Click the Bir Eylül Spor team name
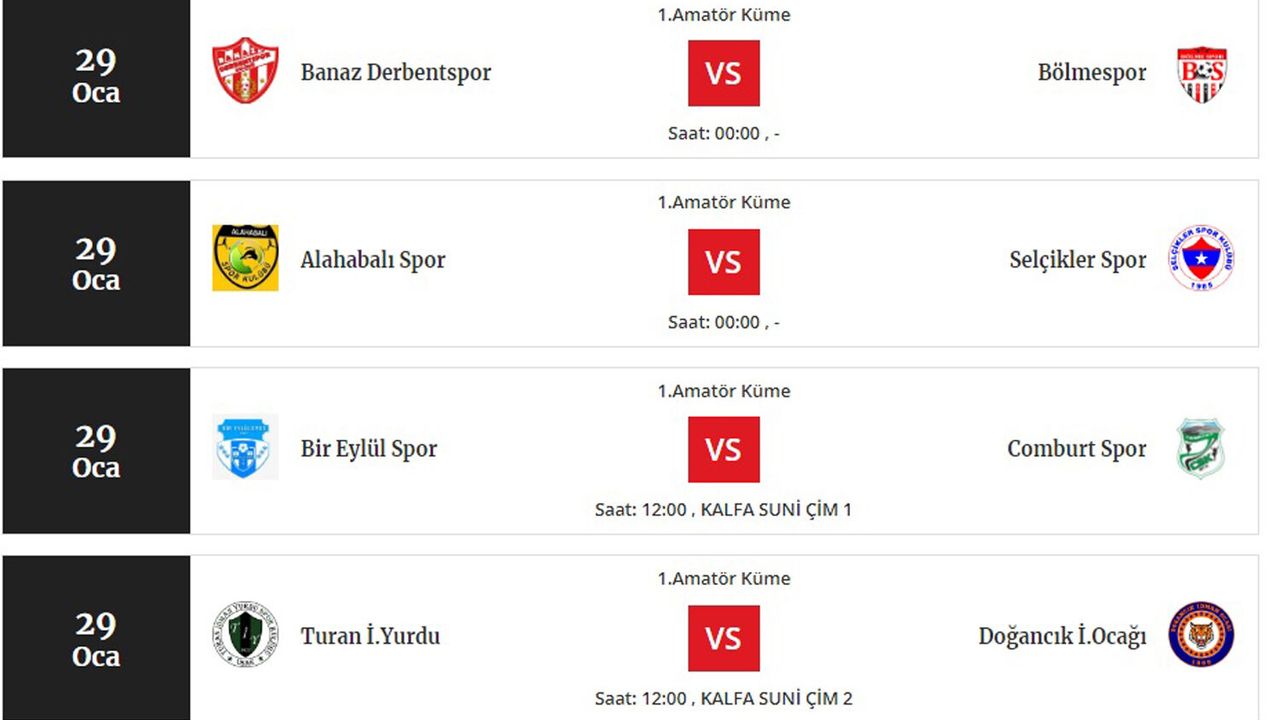 (x=369, y=449)
